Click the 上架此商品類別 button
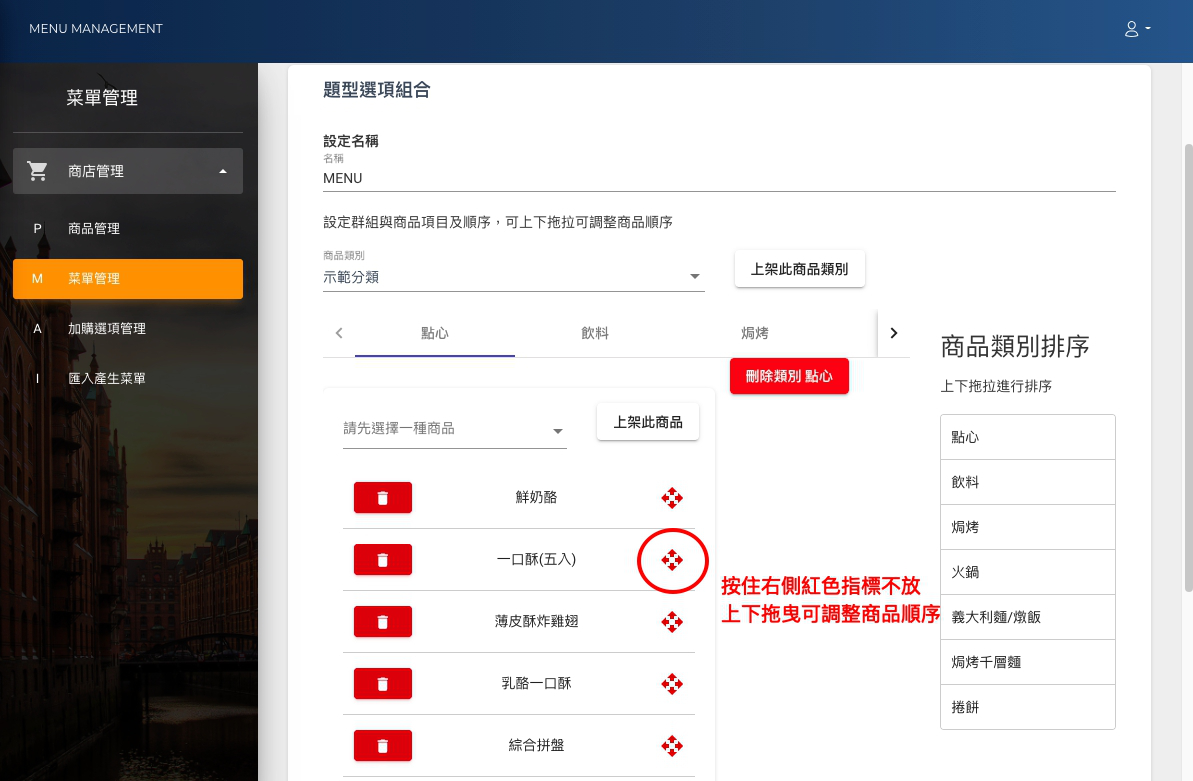This screenshot has width=1193, height=781. (x=800, y=269)
